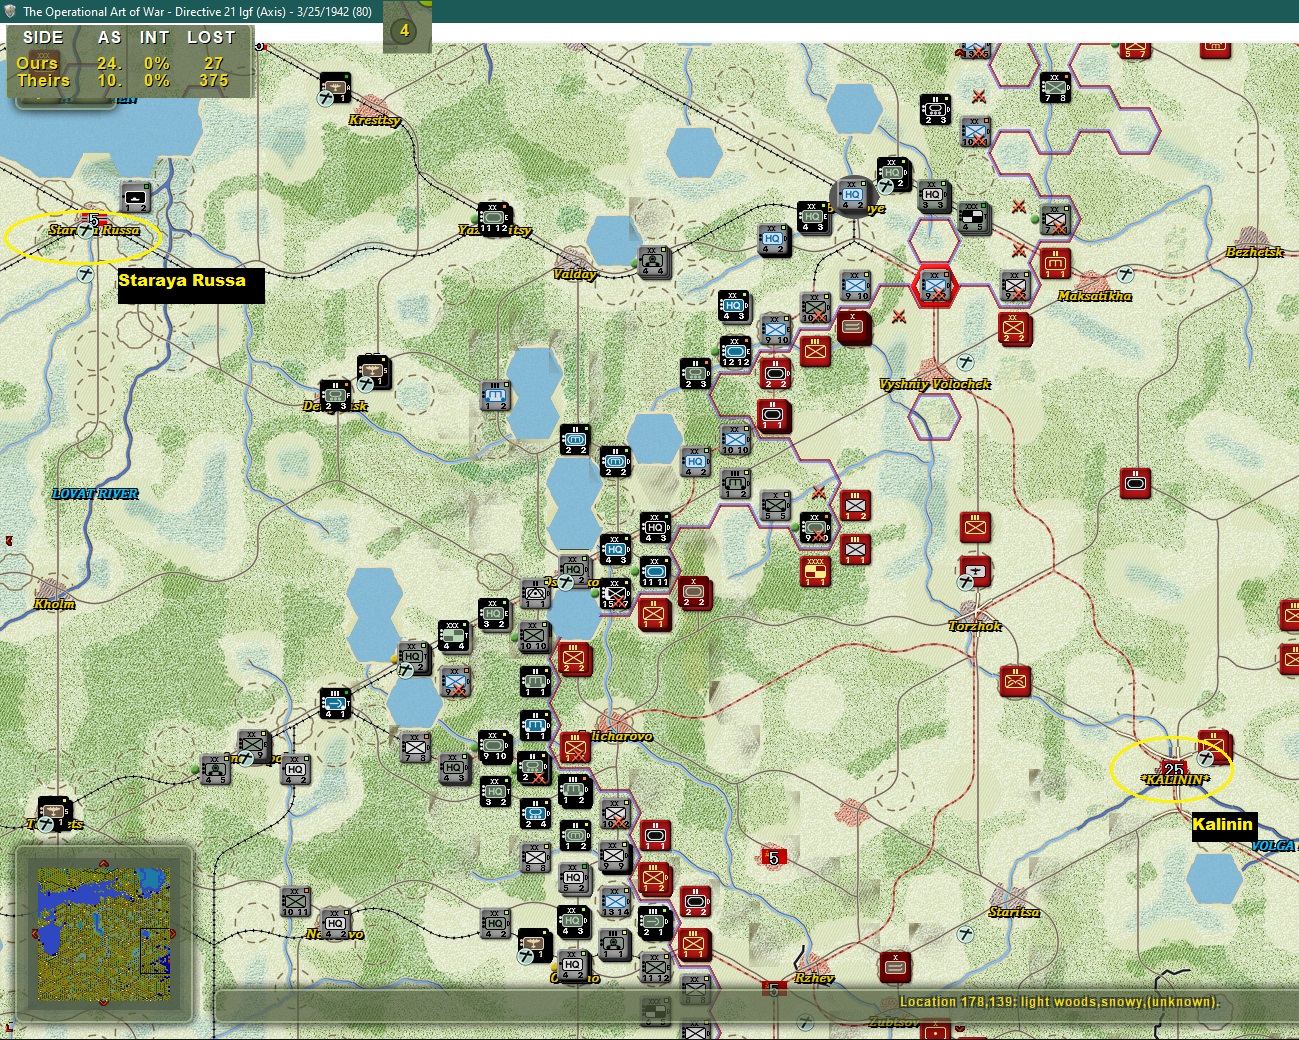
Task: Click the Ours row label in the combat panel
Action: point(37,63)
